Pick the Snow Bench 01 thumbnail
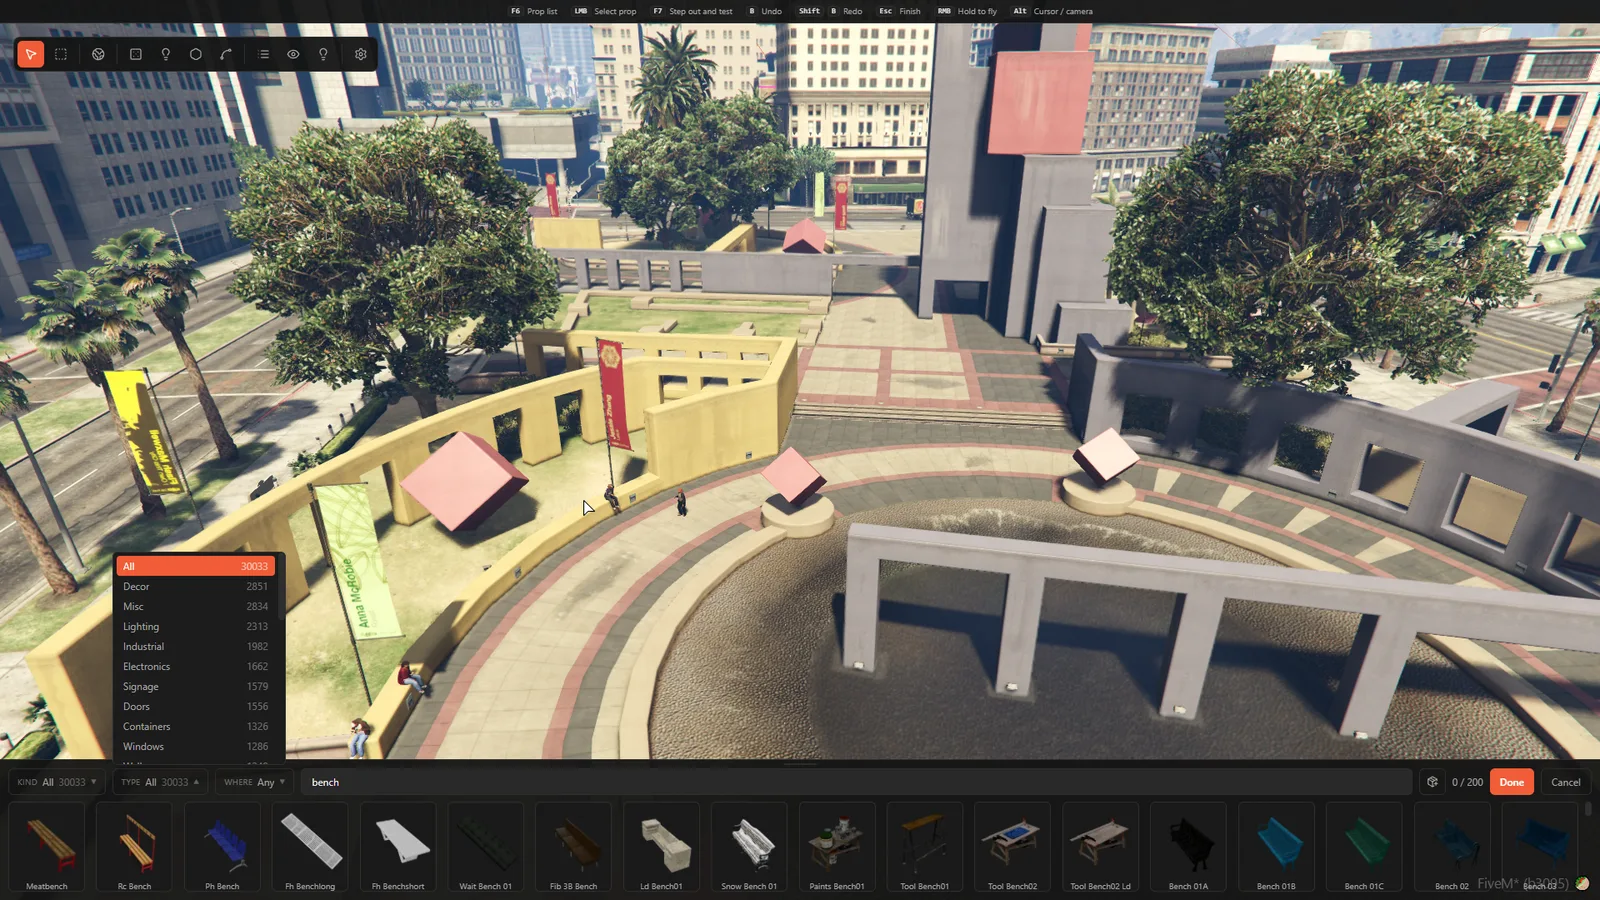The height and width of the screenshot is (900, 1600). coord(749,847)
